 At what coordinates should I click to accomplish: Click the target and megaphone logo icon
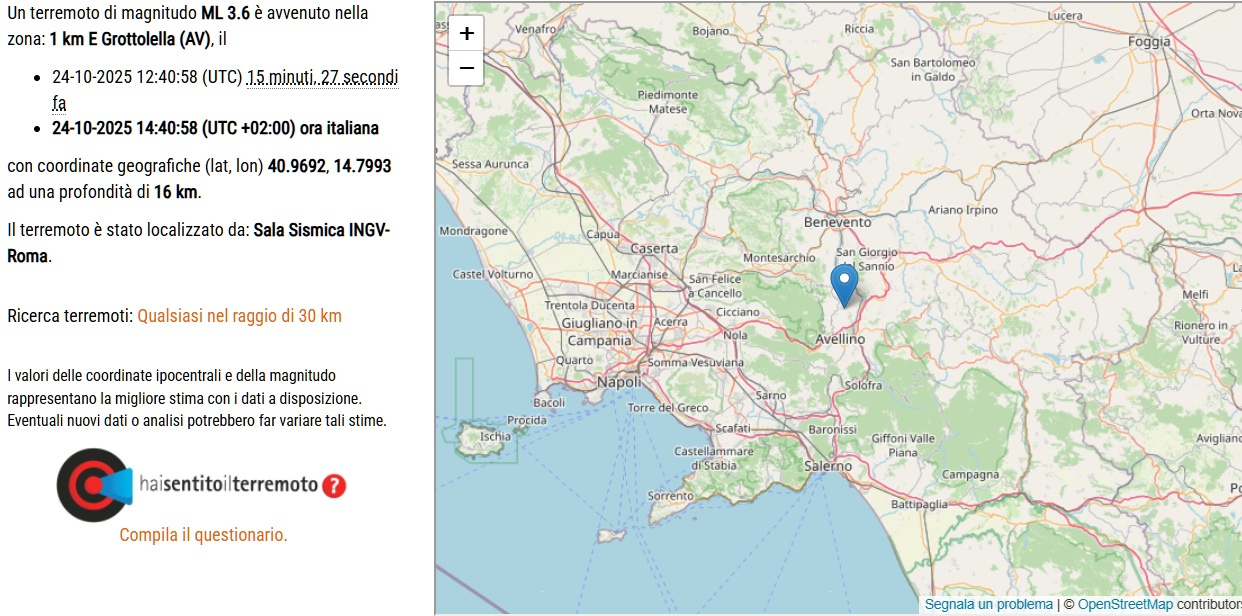tap(94, 485)
